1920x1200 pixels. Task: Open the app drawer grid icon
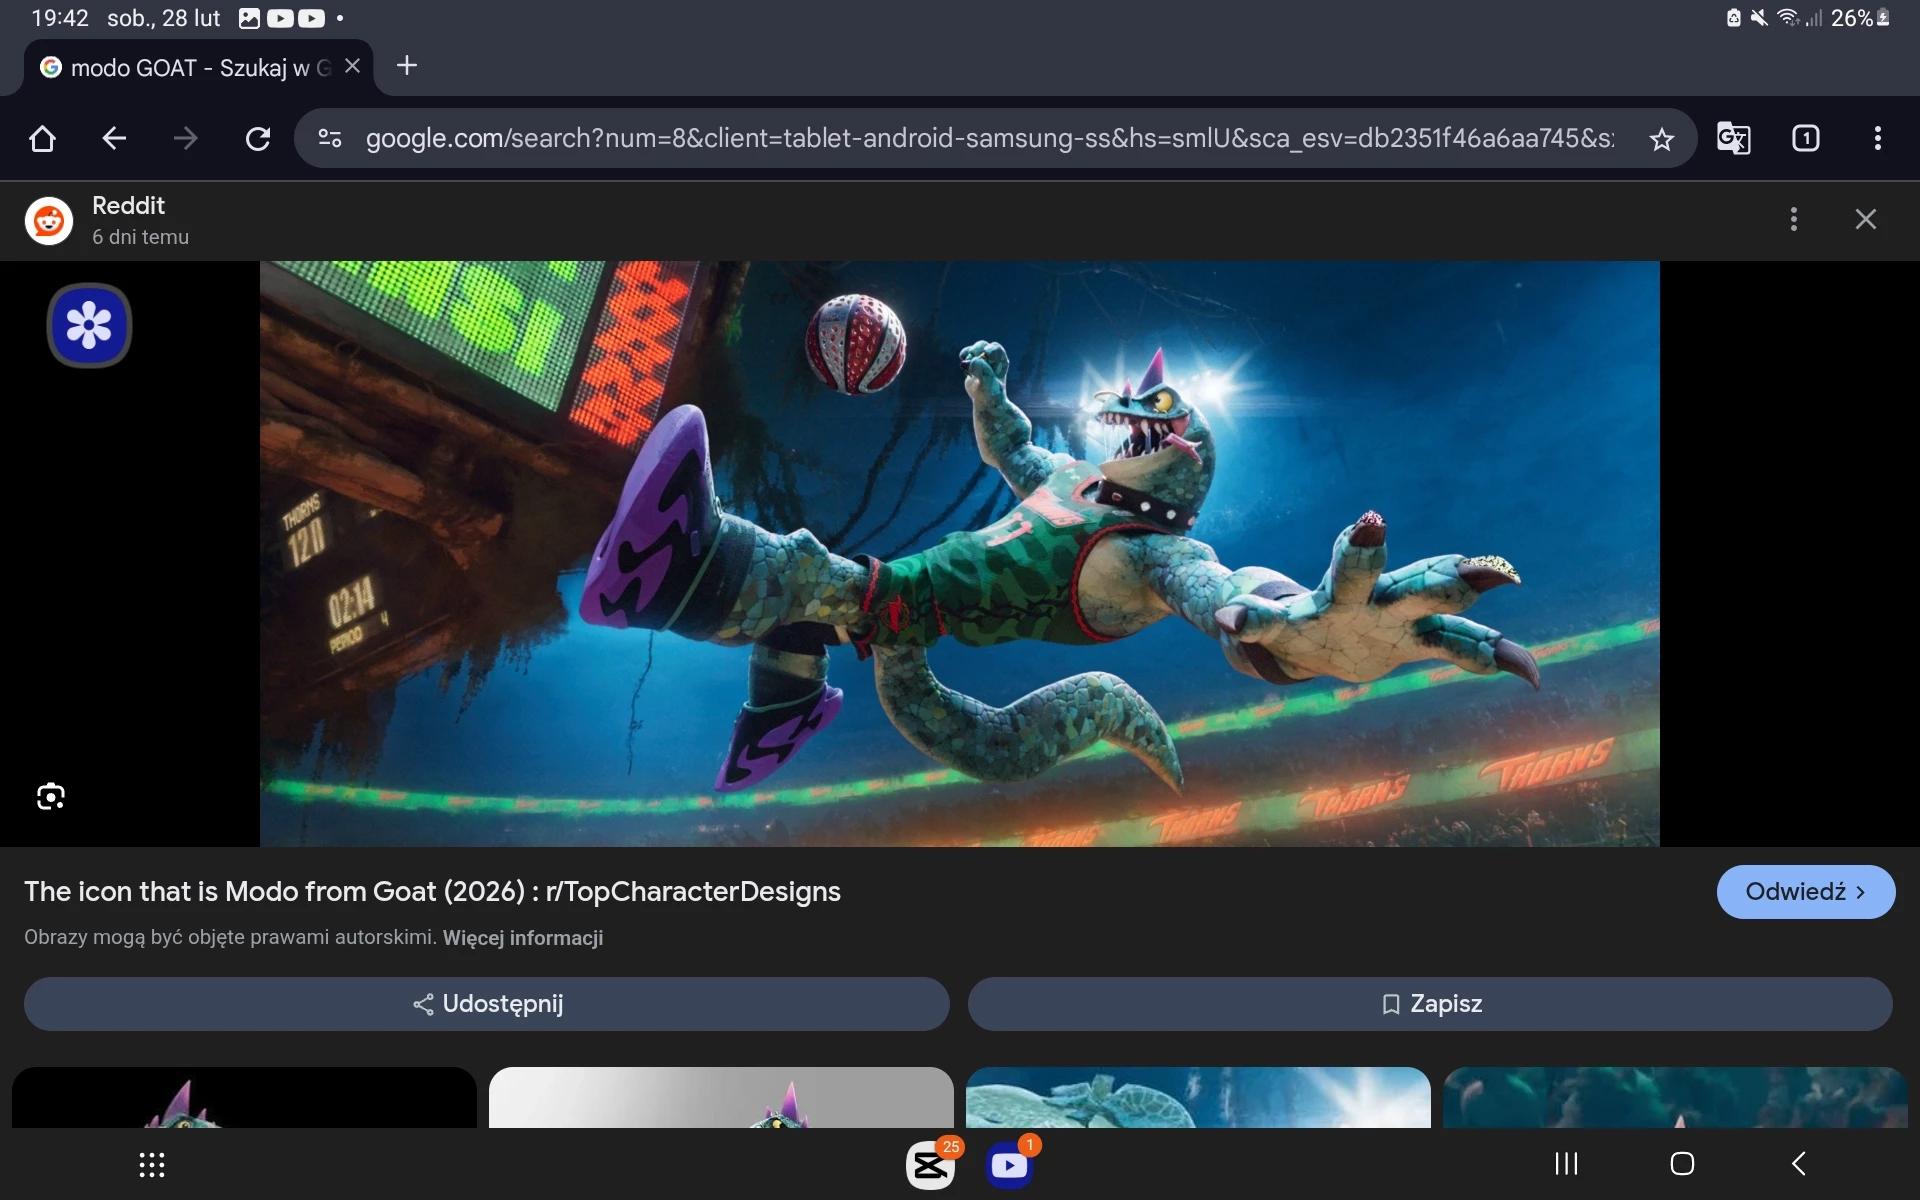click(152, 1164)
